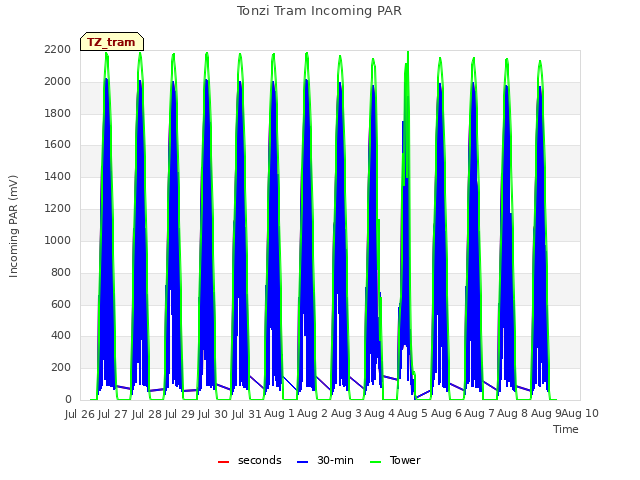
Task: Select the 30-min legend label
Action: pyautogui.click(x=335, y=460)
